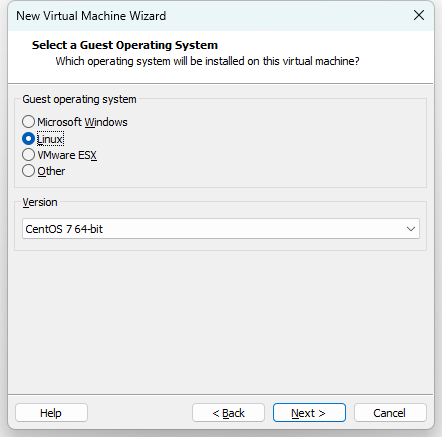Open the CentOS 7 64-bit combo box

coord(221,229)
